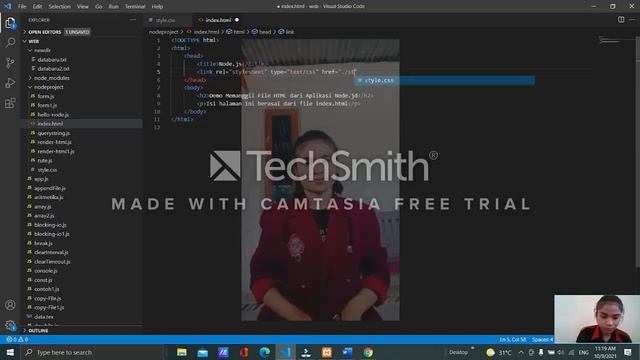
Task: Open the Help menu
Action: [x=157, y=7]
